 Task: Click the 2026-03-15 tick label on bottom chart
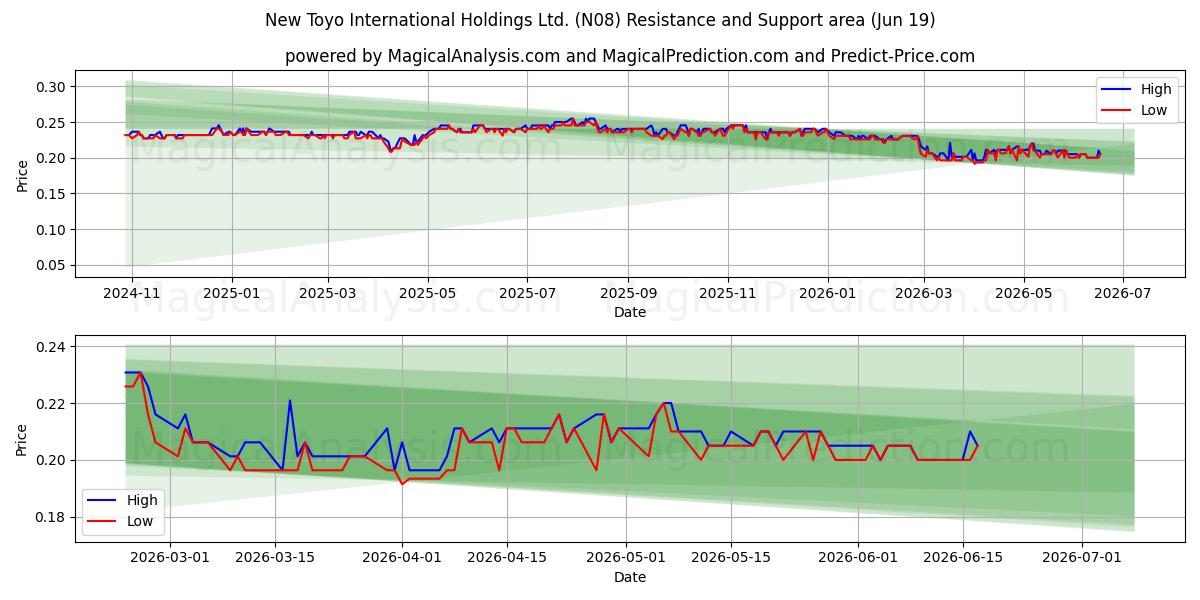pos(276,559)
